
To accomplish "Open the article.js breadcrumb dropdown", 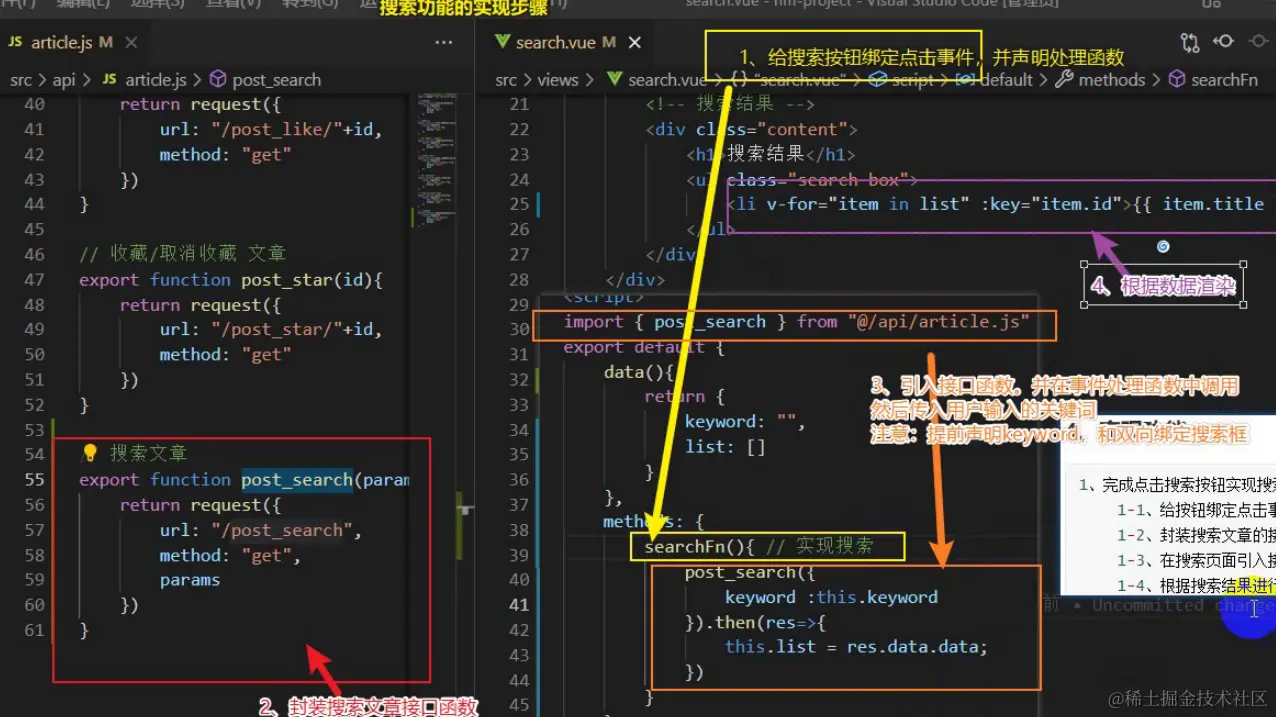I will click(156, 80).
